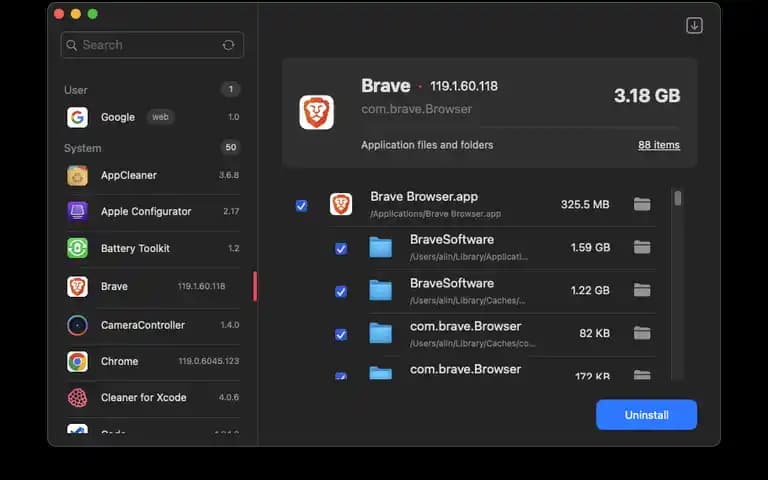
Task: Reveal Brave Browser.app in Finder folder icon
Action: [642, 204]
